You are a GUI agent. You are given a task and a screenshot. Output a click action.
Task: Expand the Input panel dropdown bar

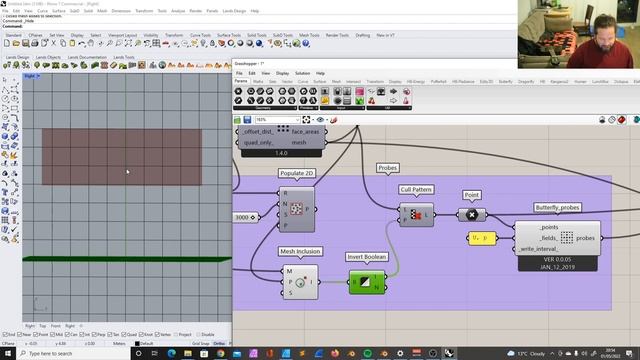click(x=342, y=108)
